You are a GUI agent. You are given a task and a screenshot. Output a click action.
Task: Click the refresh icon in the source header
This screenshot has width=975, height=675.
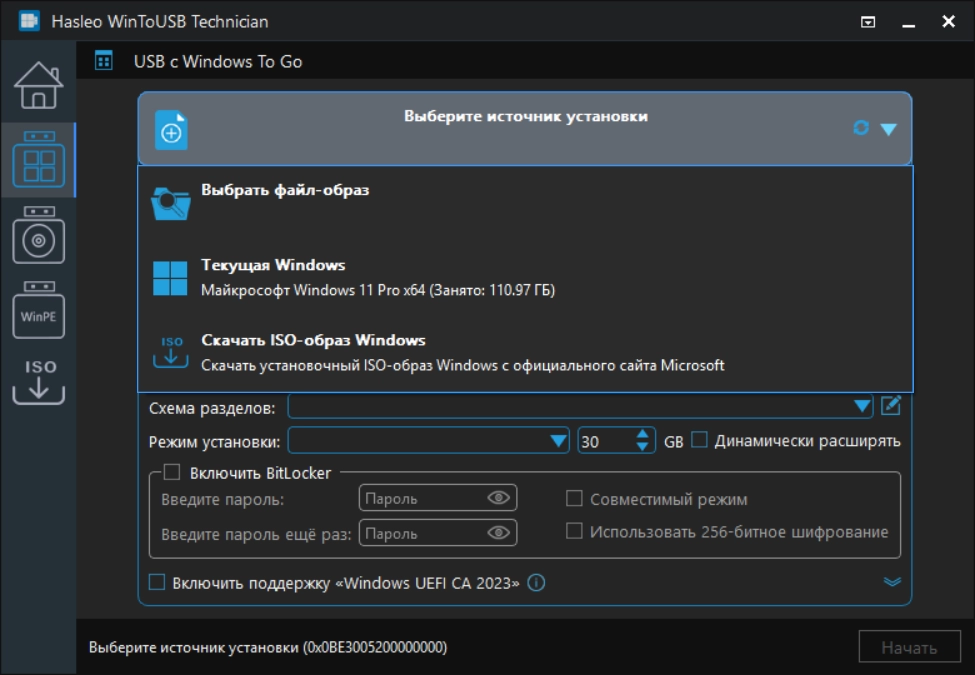click(x=861, y=127)
